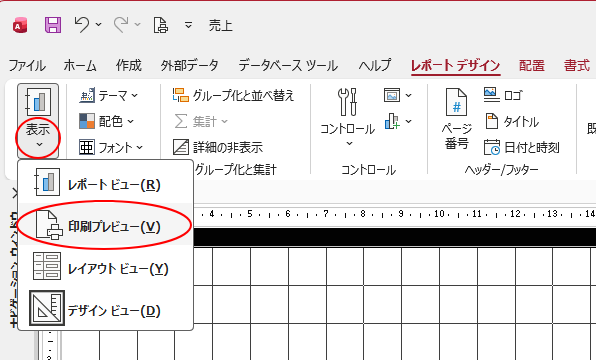
Task: Open the コントロール gallery
Action: 348,118
